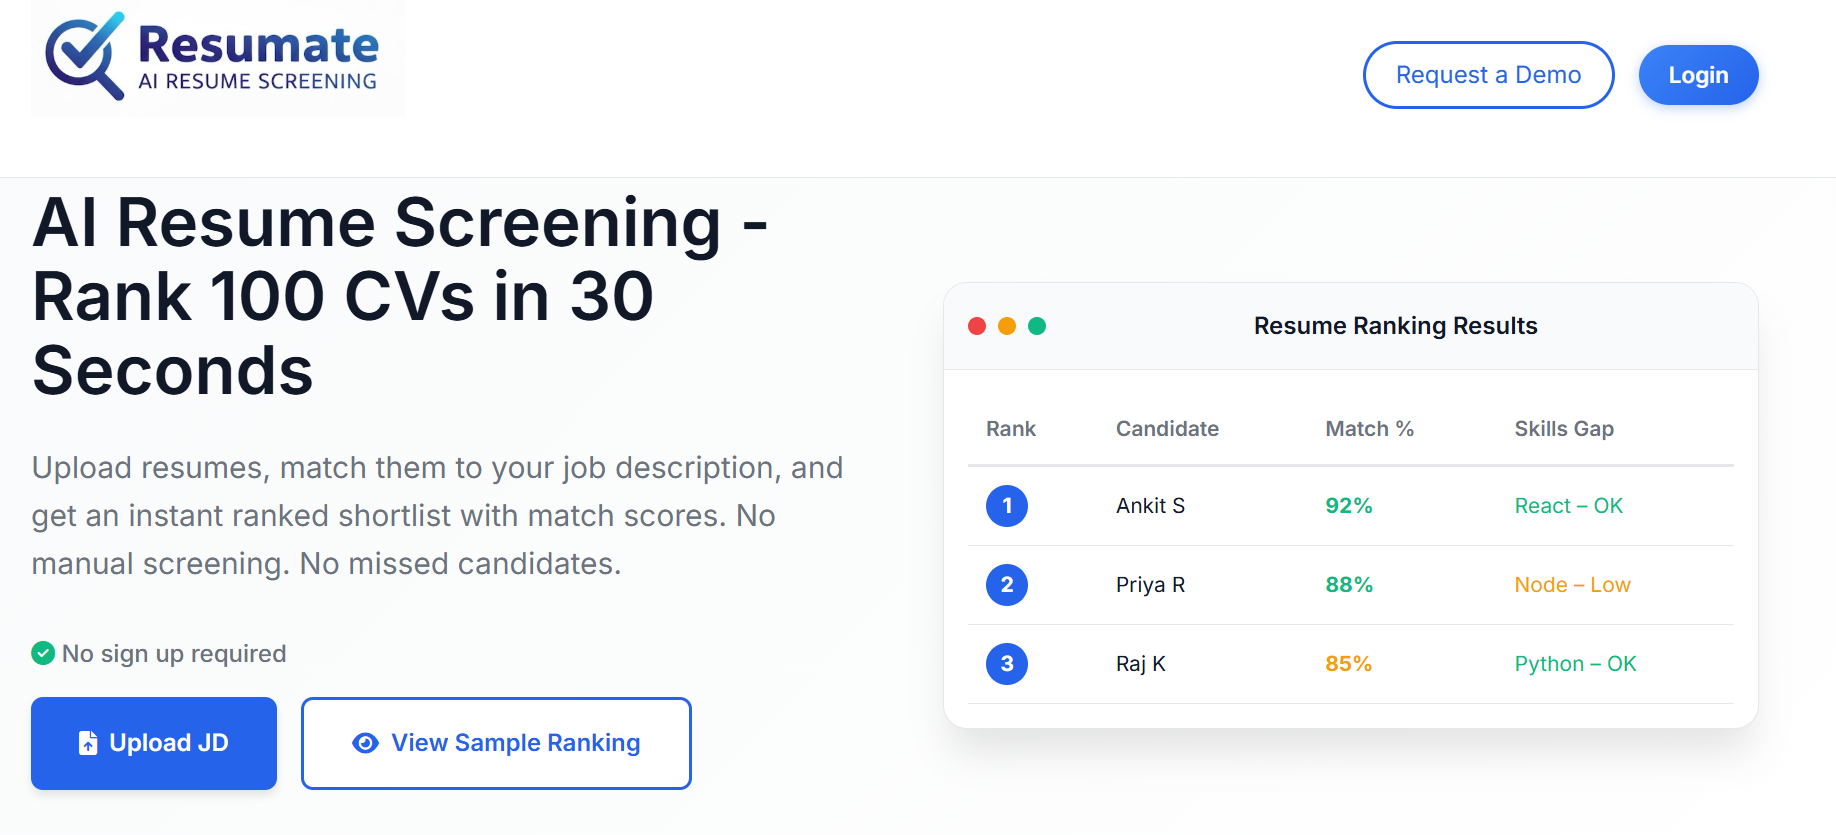
Task: Click Priya R's 88% match score
Action: 1349,585
